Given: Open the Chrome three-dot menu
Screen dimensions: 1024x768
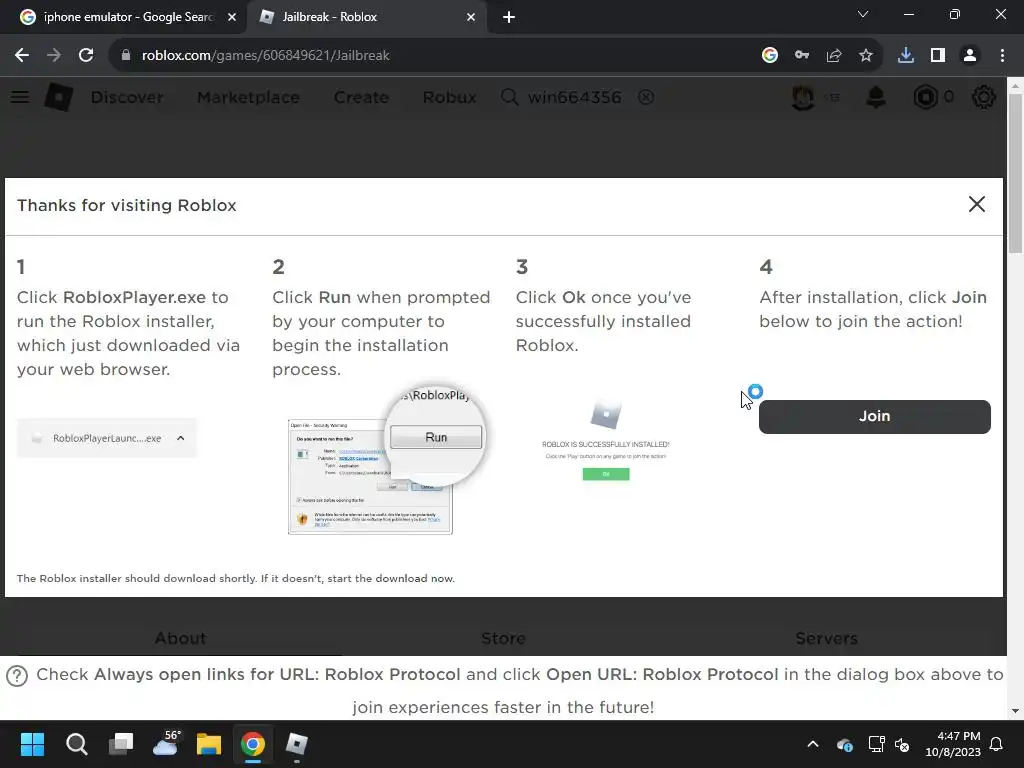Looking at the screenshot, I should (x=1002, y=56).
